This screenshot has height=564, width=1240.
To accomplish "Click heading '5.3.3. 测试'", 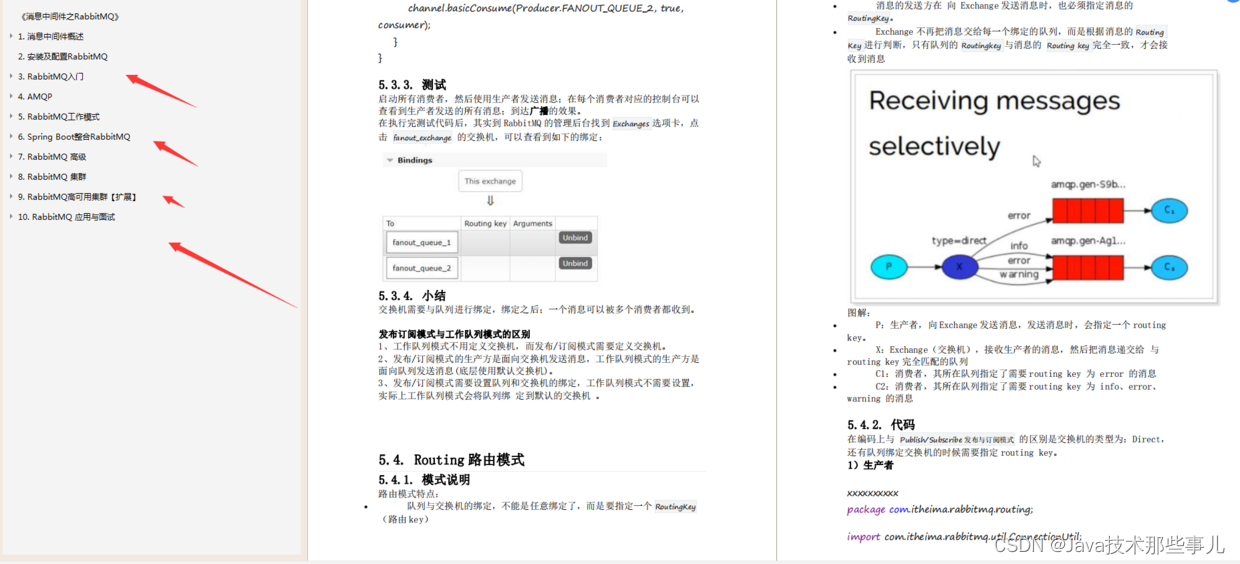I will [412, 84].
